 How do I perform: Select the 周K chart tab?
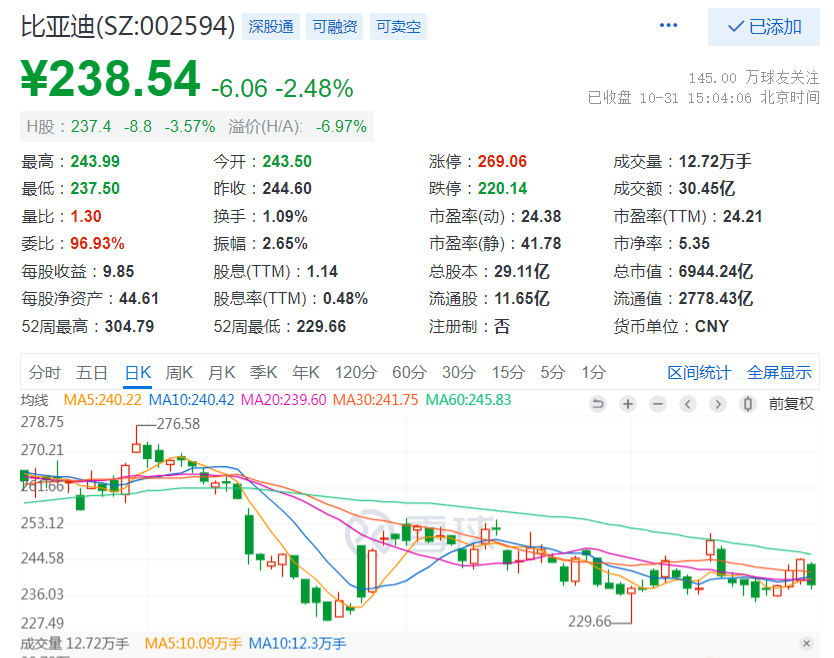tap(179, 372)
